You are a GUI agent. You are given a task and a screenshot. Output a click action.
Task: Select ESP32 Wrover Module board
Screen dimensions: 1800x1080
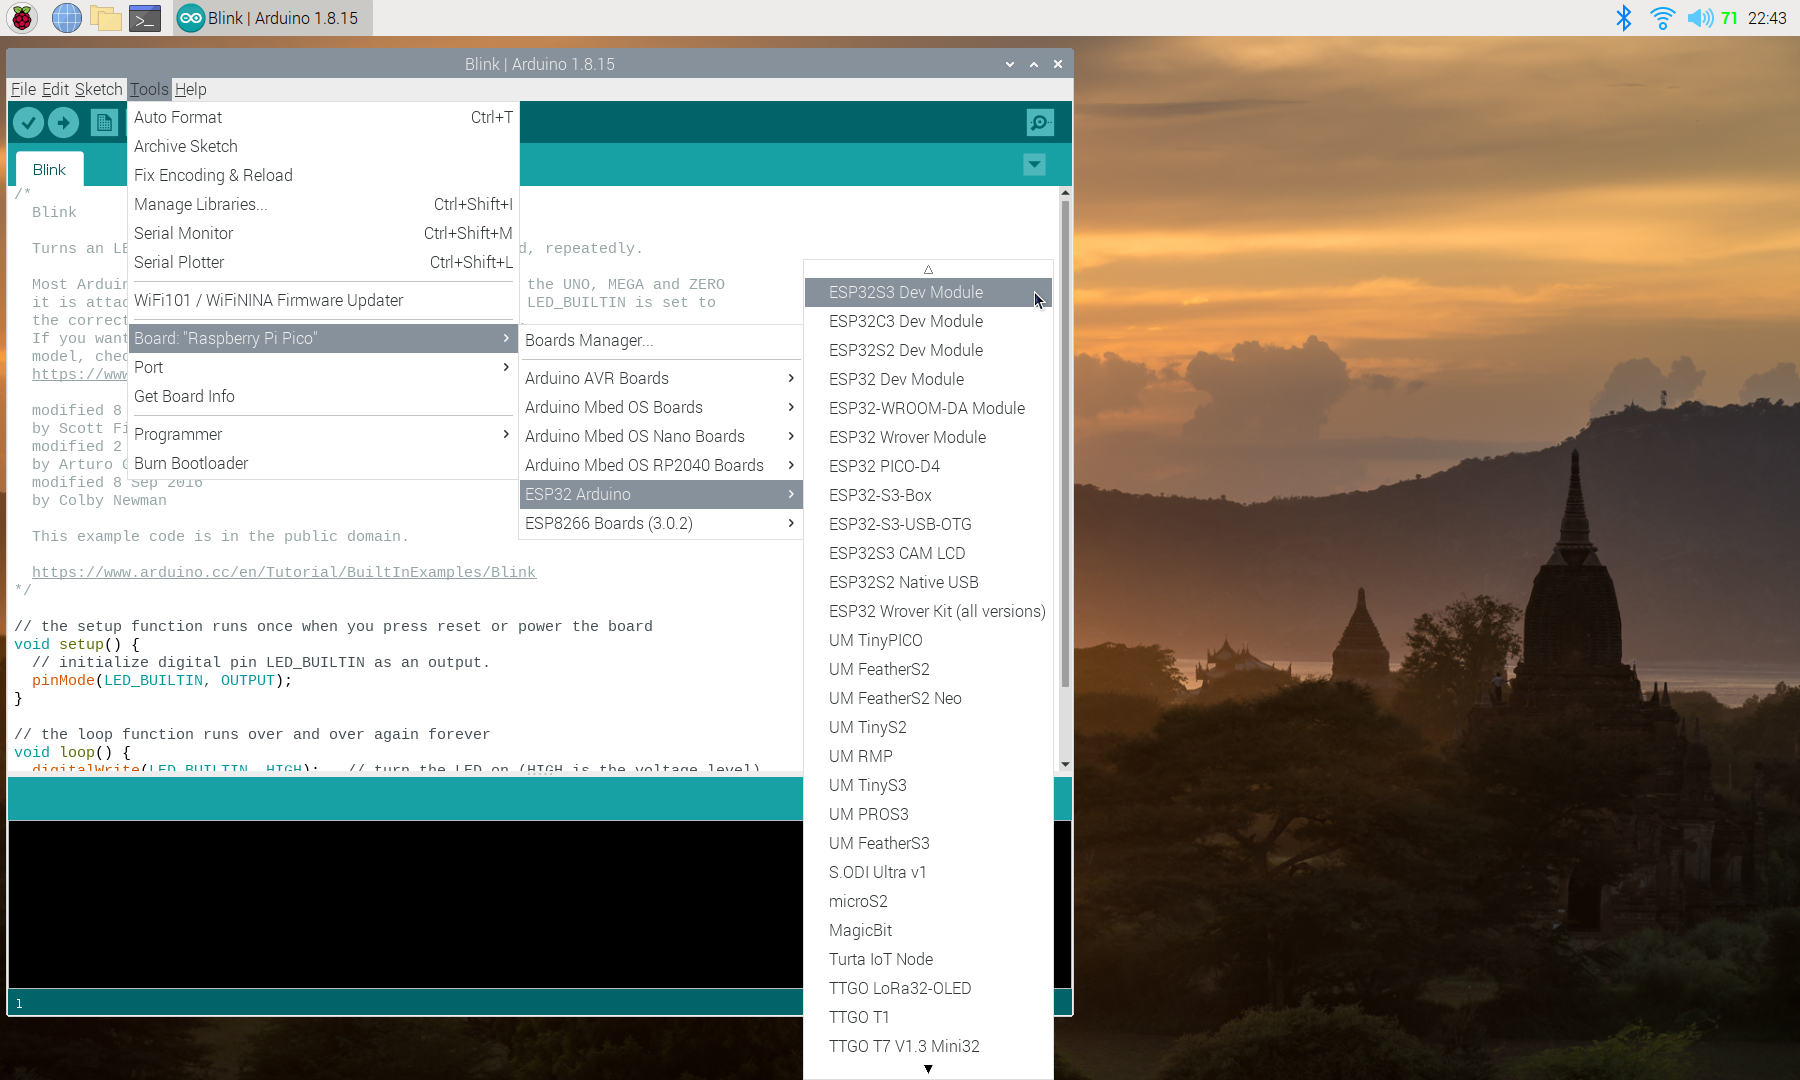pos(928,437)
